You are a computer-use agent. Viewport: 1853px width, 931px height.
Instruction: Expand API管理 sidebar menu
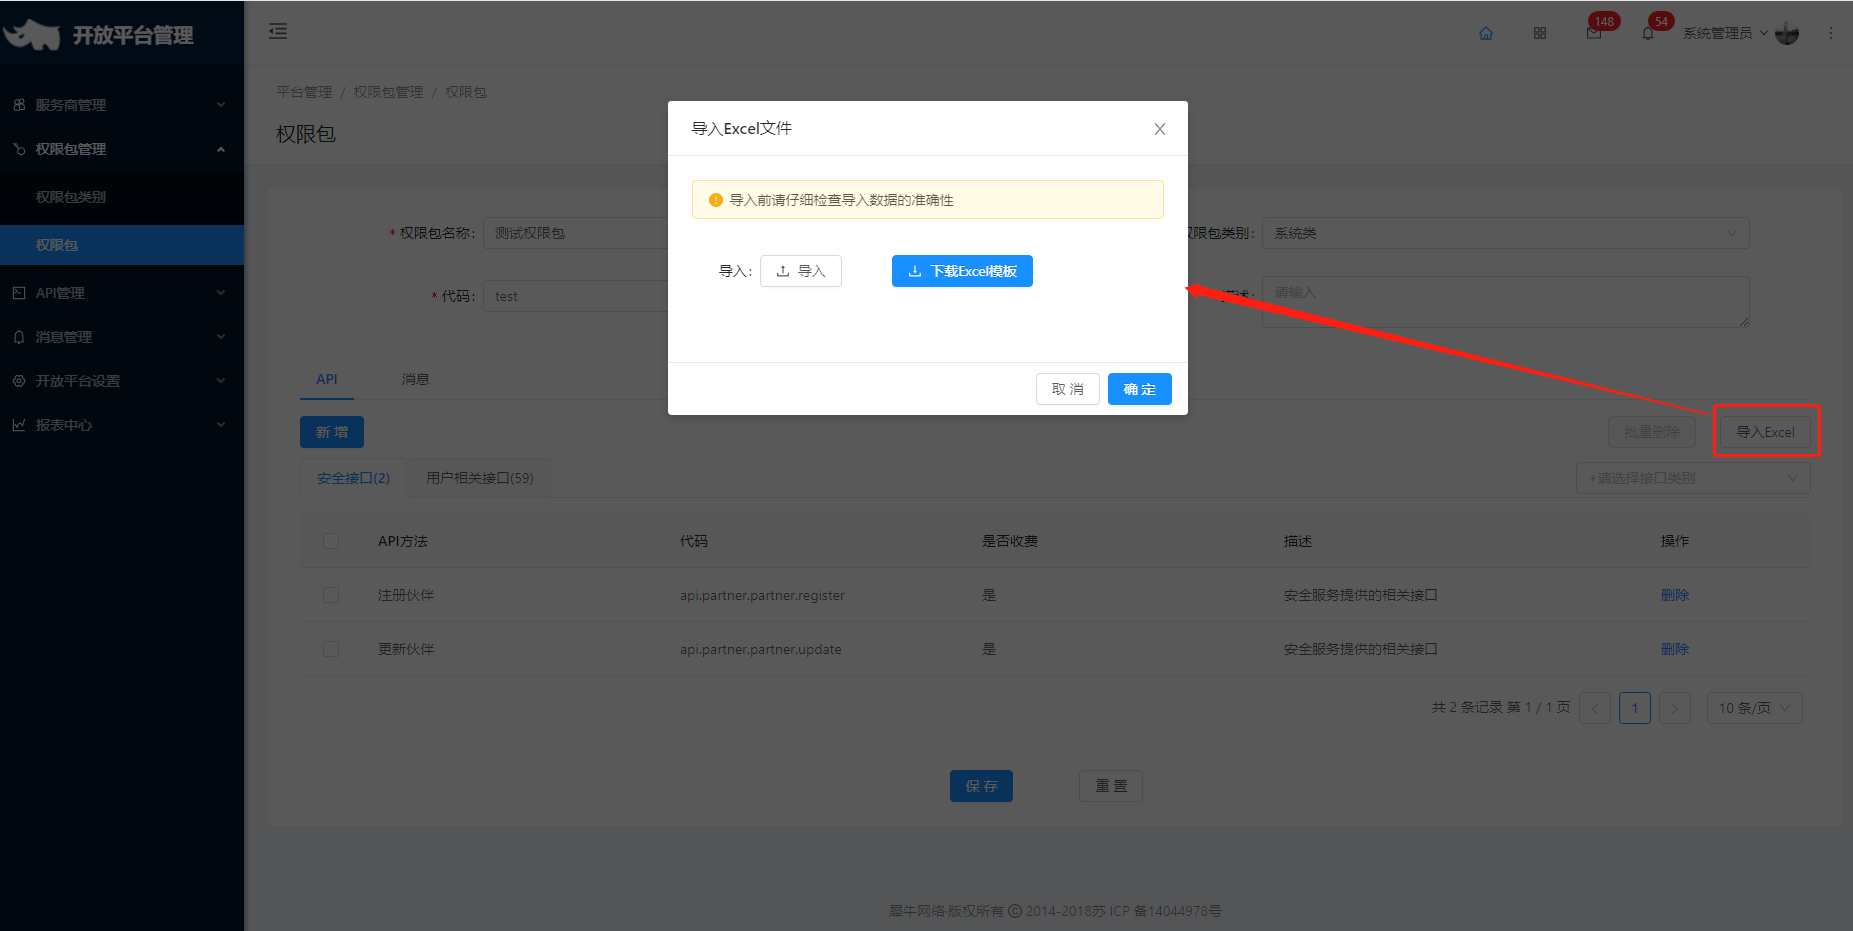(122, 293)
